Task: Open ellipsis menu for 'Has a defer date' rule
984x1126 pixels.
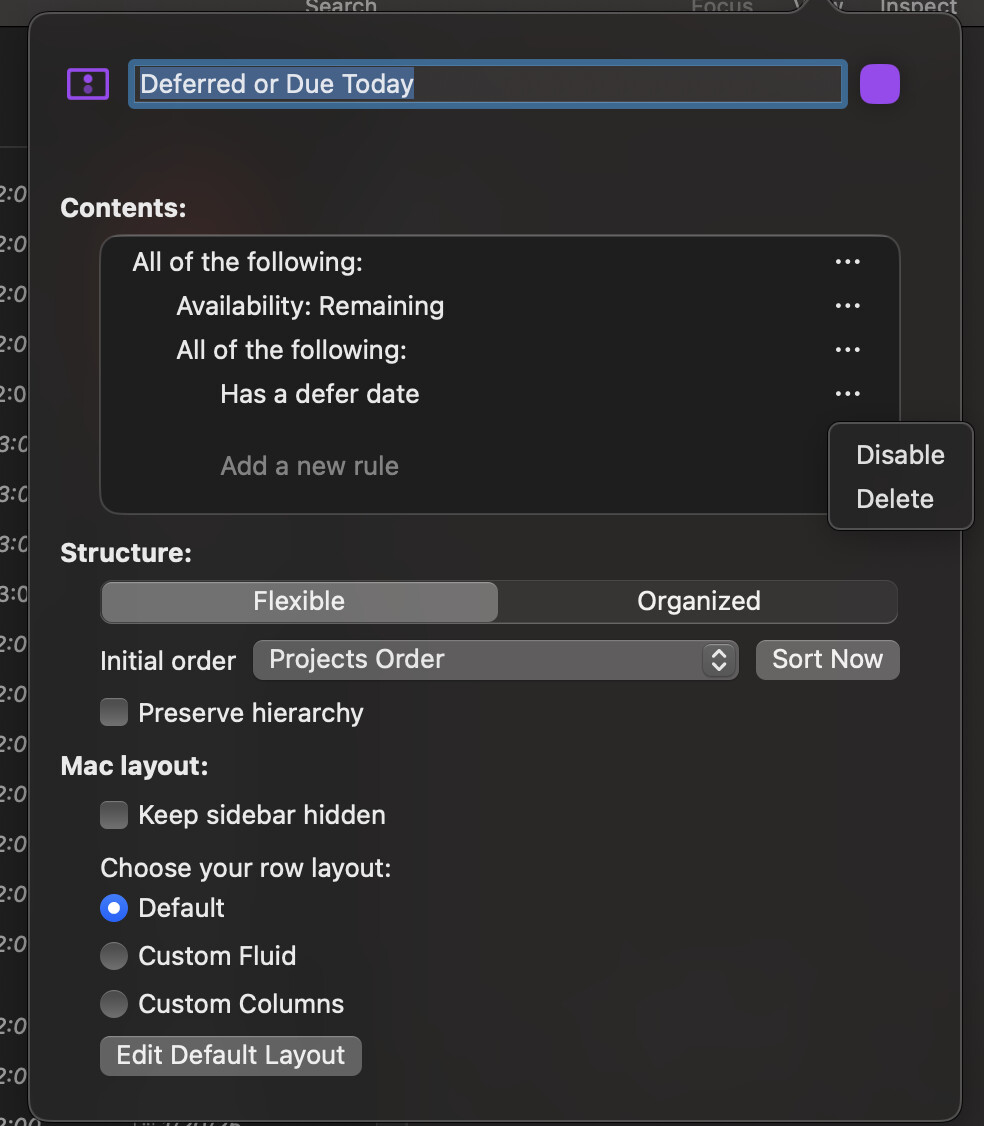Action: tap(847, 393)
